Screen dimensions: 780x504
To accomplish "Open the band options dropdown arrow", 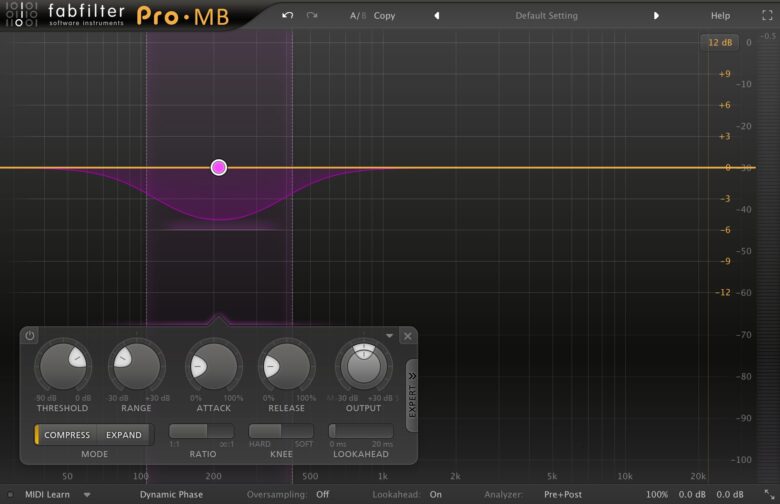I will point(389,336).
